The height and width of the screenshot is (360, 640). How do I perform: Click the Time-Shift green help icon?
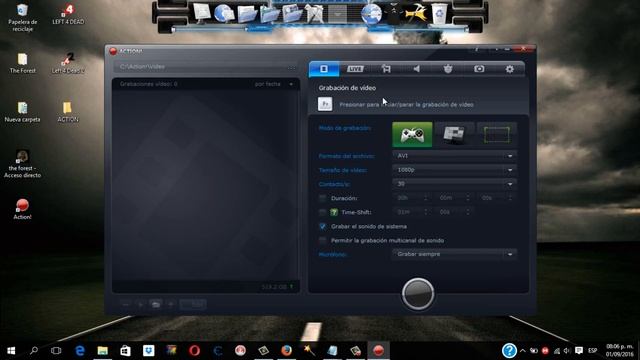[333, 212]
